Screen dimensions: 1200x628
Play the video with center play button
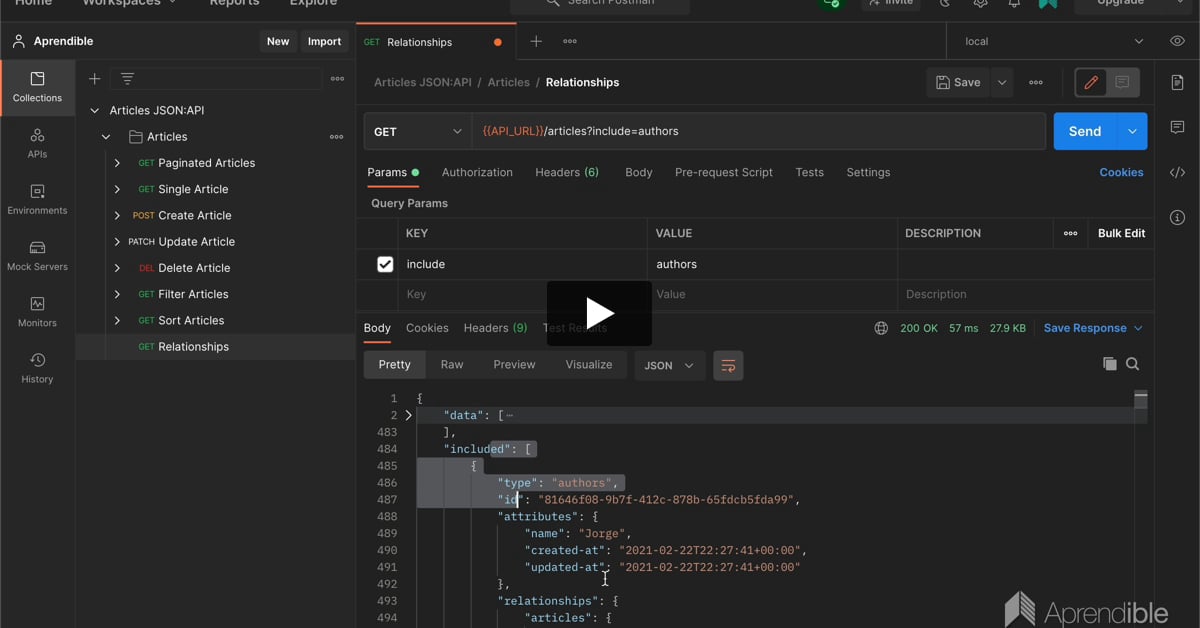click(599, 313)
